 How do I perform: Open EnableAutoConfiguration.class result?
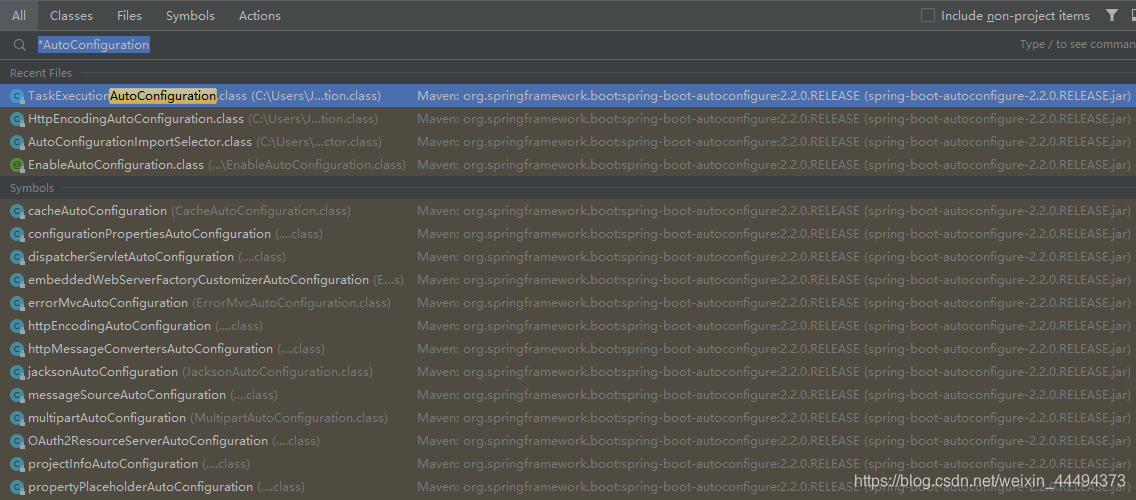tap(568, 165)
